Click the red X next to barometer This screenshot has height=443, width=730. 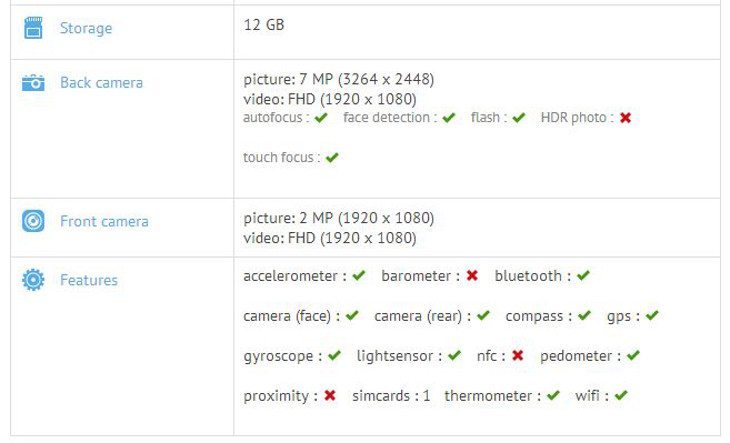click(472, 275)
